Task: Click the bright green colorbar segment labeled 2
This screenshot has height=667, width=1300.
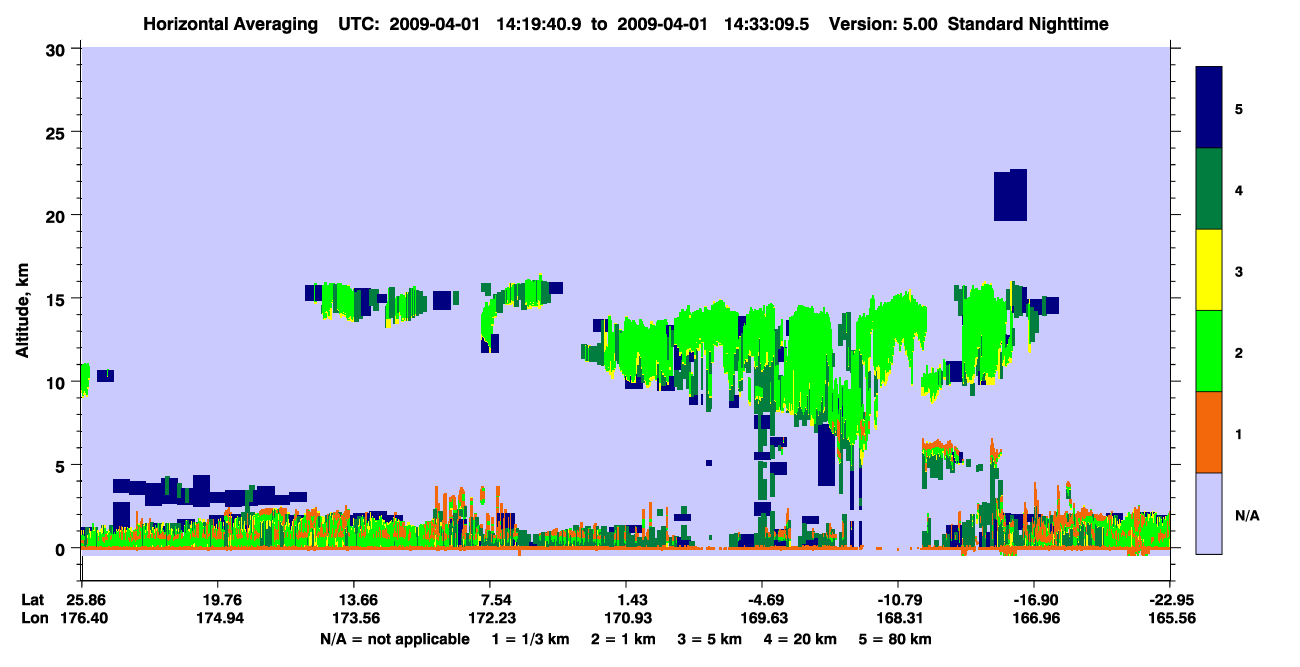Action: pos(1209,351)
